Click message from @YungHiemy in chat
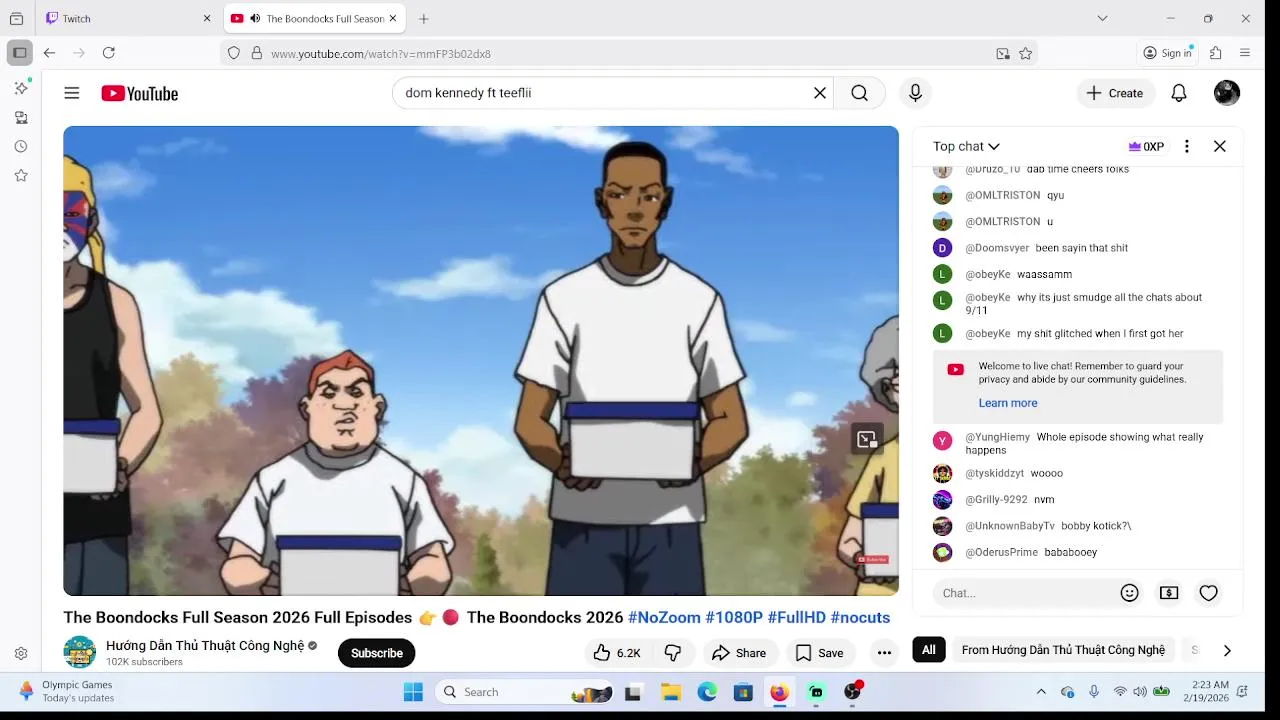1280x720 pixels. 1078,443
